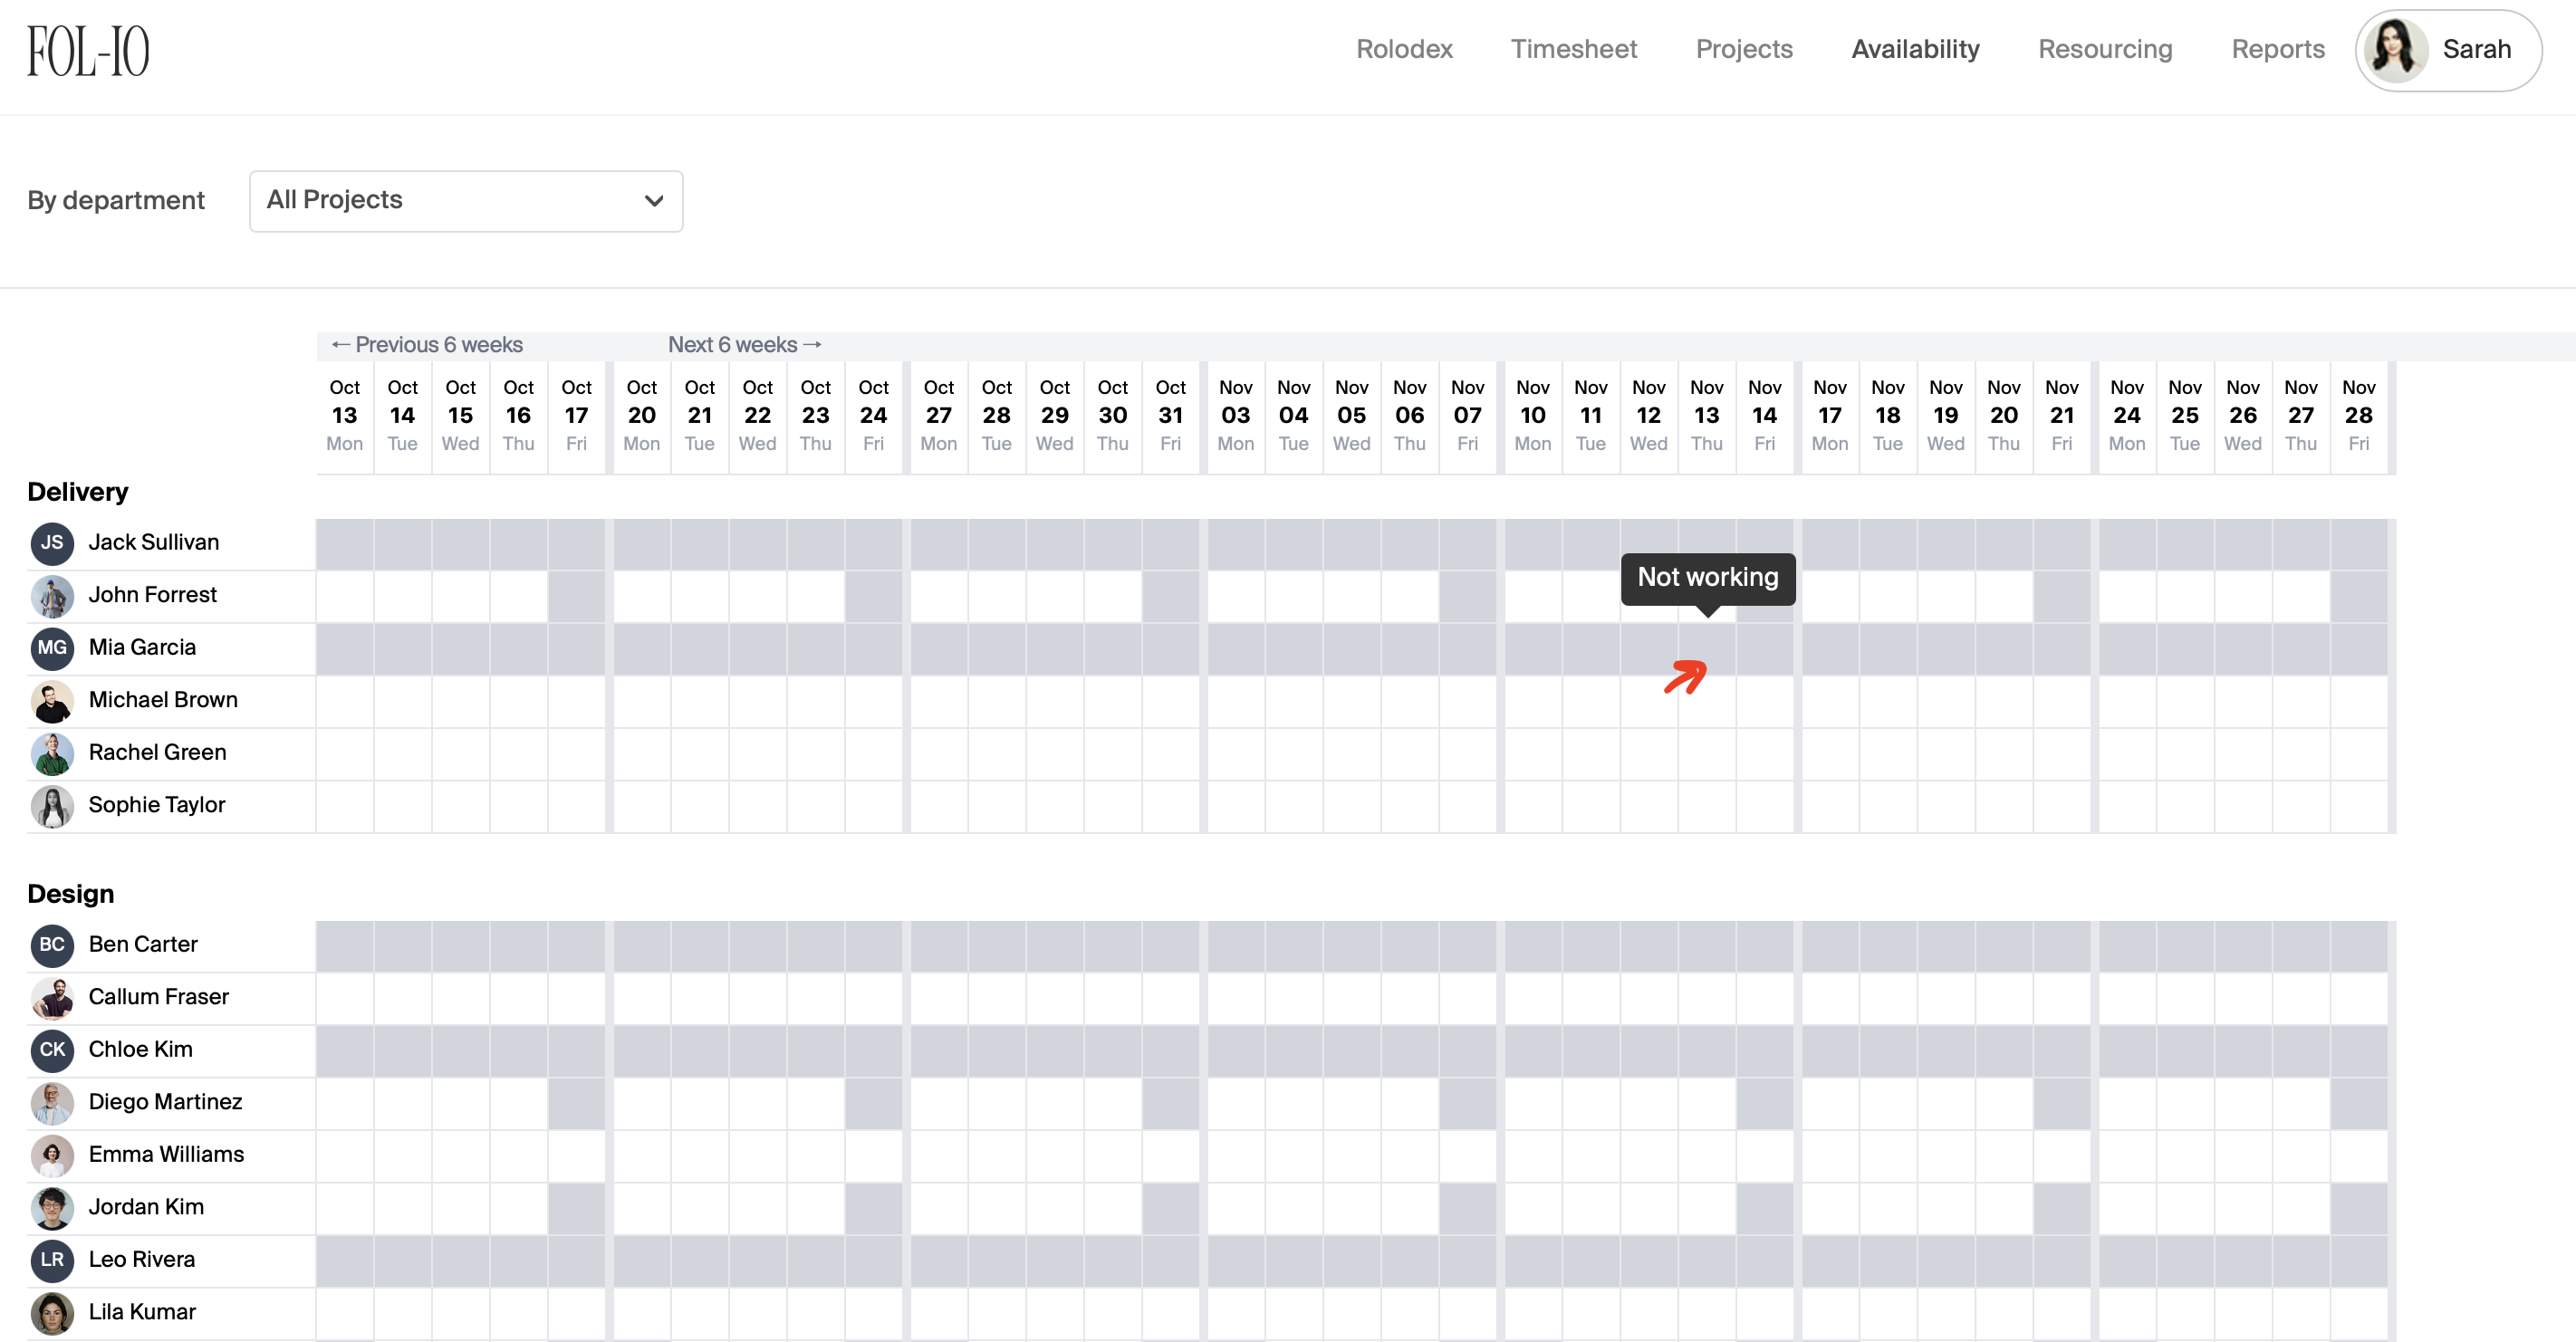Viewport: 2576px width, 1342px height.
Task: Navigate to Next 6 weeks
Action: [745, 345]
